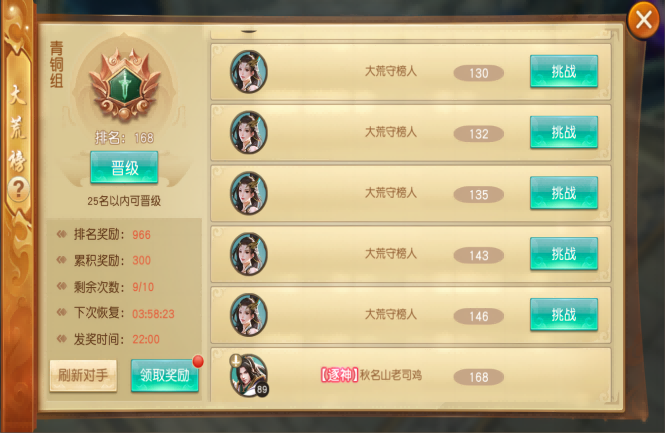Viewport: 665px width, 433px height.
Task: Challenge the rank 132 opponent
Action: click(x=564, y=132)
